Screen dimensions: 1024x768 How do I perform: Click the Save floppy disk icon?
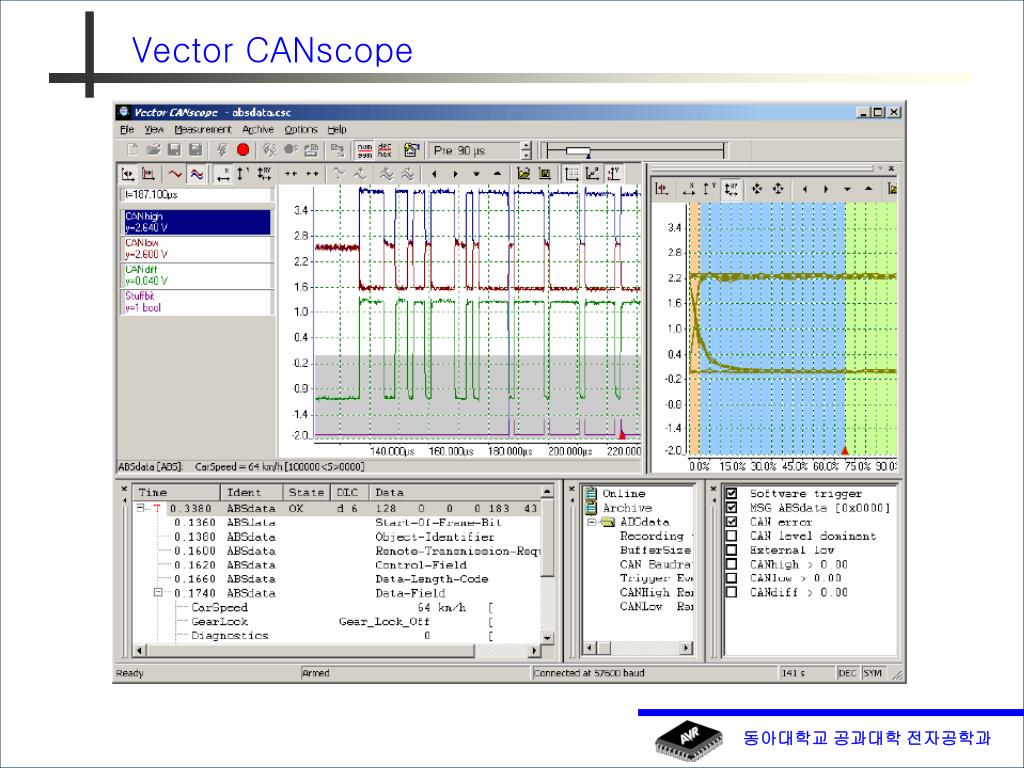[x=174, y=150]
